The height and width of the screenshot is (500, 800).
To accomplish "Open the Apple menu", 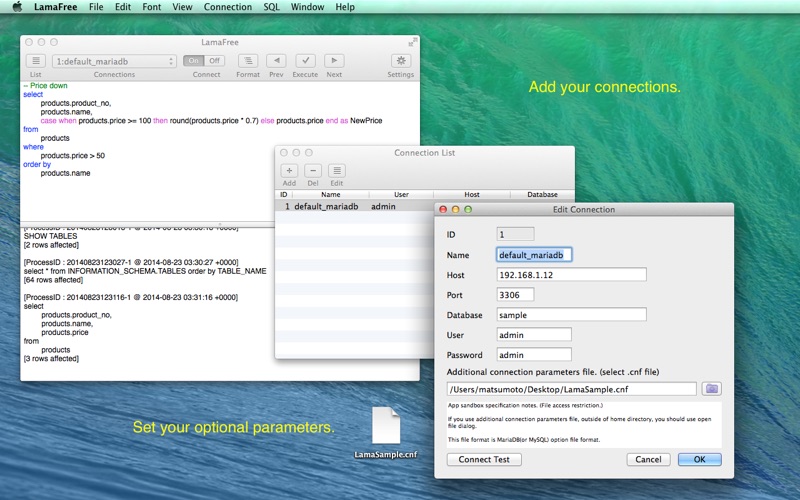I will click(x=17, y=7).
